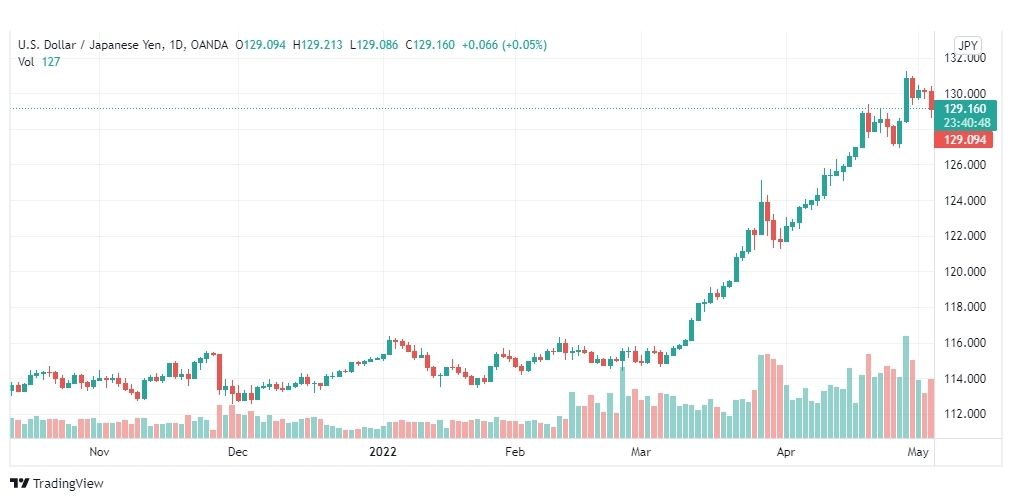Click the May label on the time axis
Screen dimensions: 1012x501
pos(918,452)
